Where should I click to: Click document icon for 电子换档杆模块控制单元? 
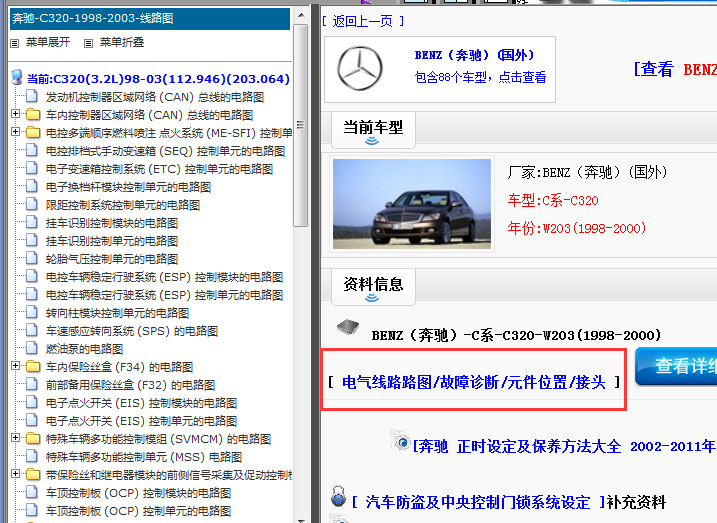[32, 187]
